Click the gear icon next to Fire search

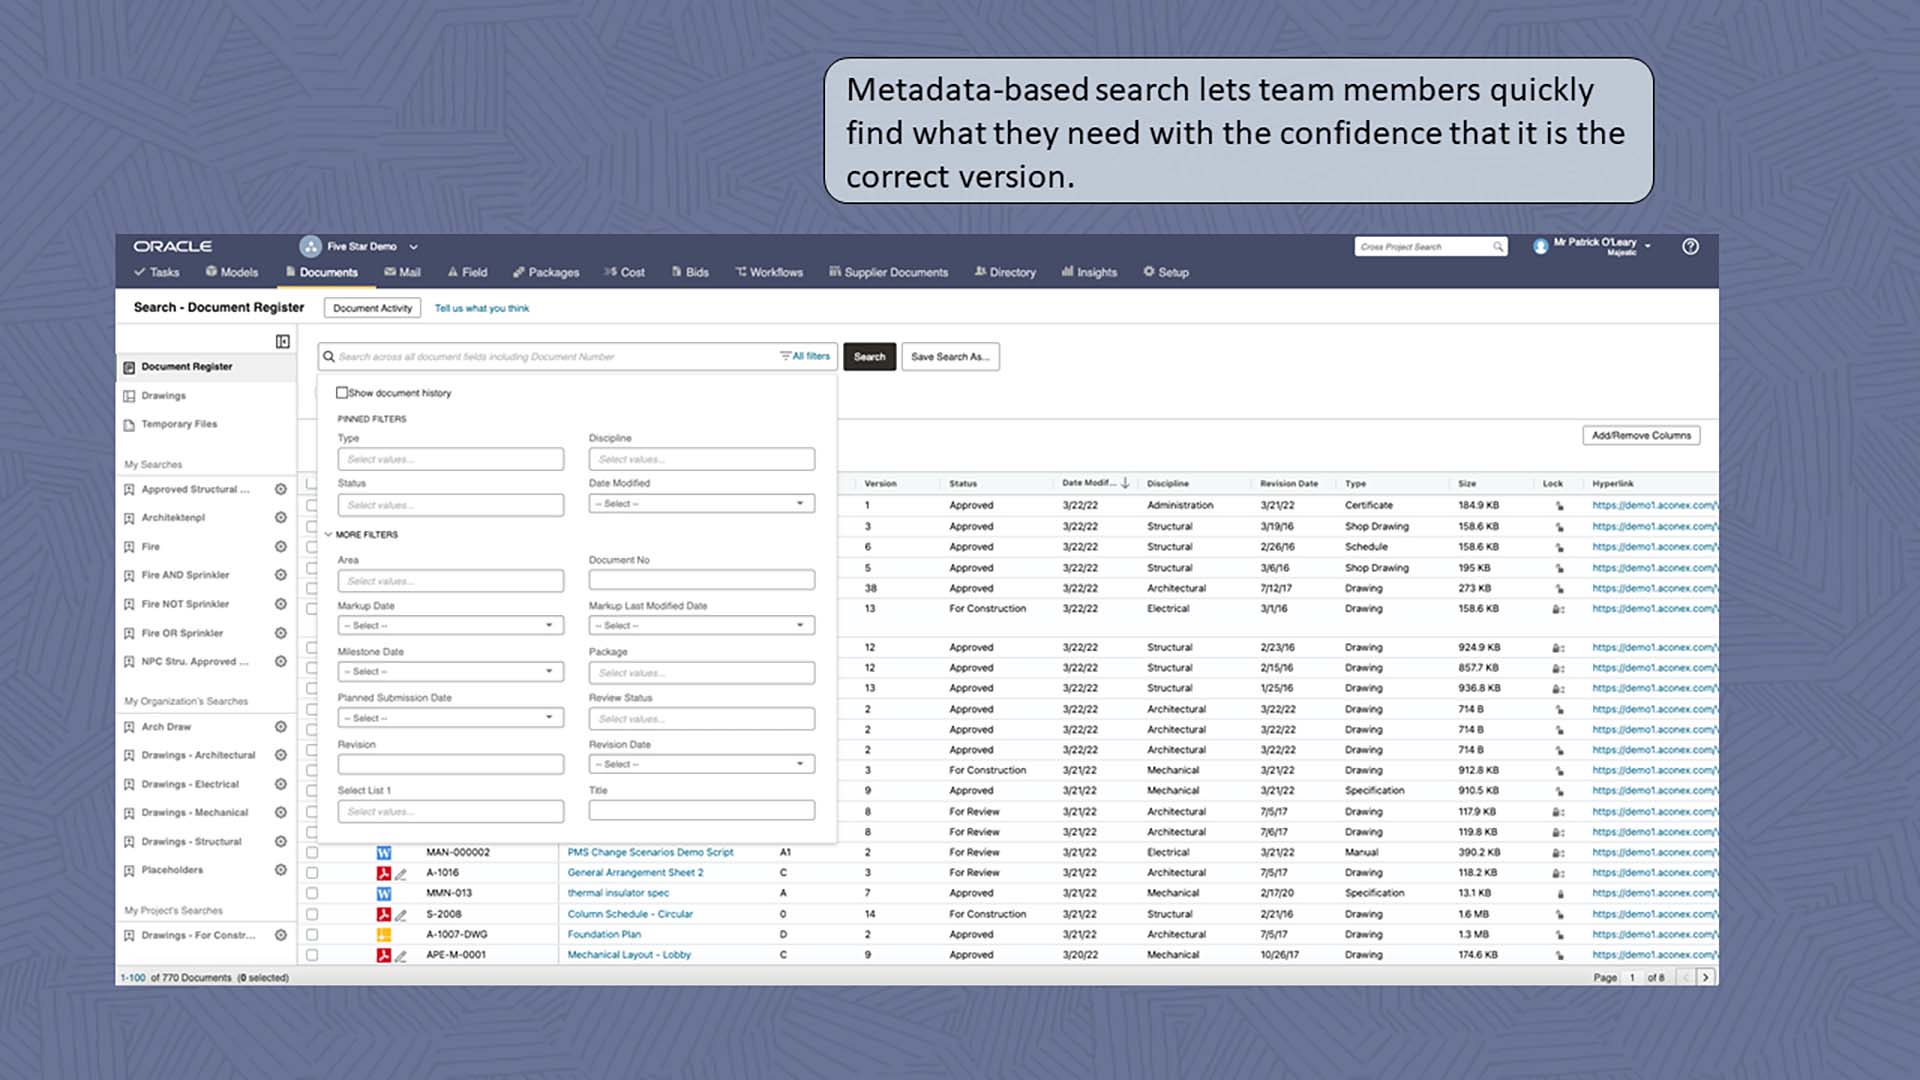281,546
